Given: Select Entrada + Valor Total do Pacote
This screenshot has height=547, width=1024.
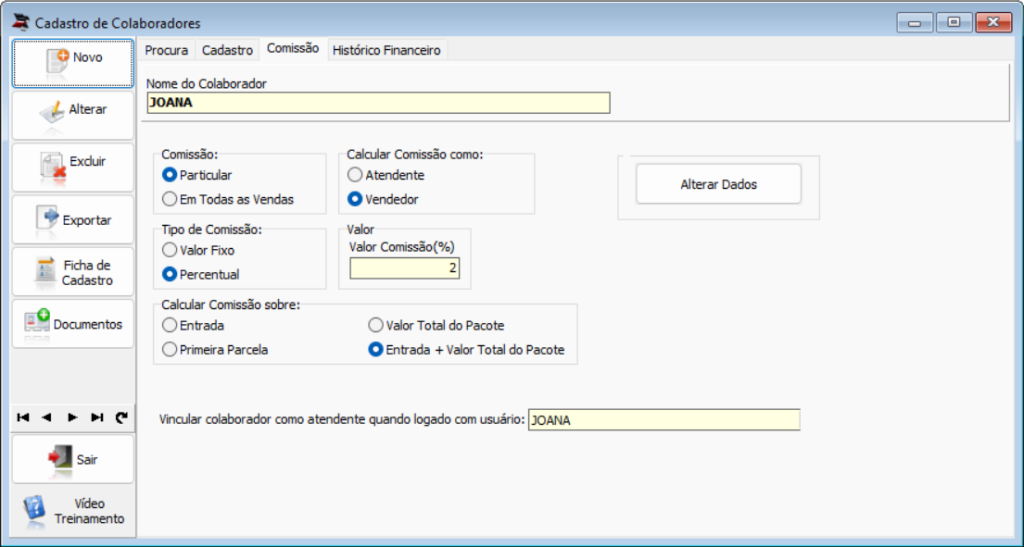Looking at the screenshot, I should click(x=466, y=349).
